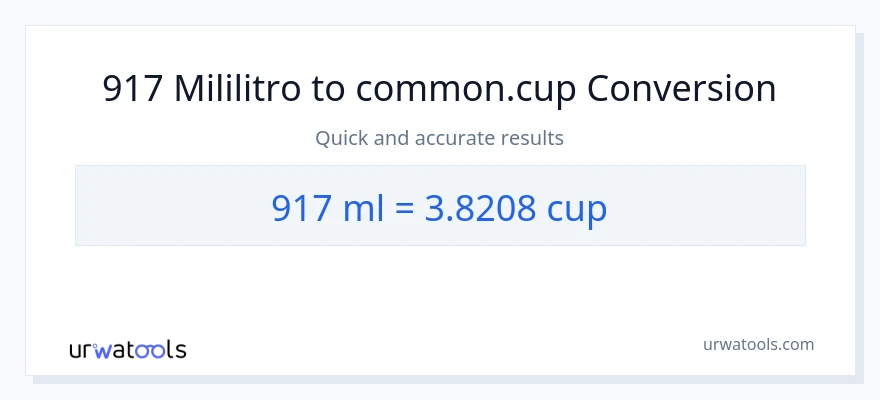The width and height of the screenshot is (880, 400).
Task: Click the number '917' in the heading
Action: [133, 89]
